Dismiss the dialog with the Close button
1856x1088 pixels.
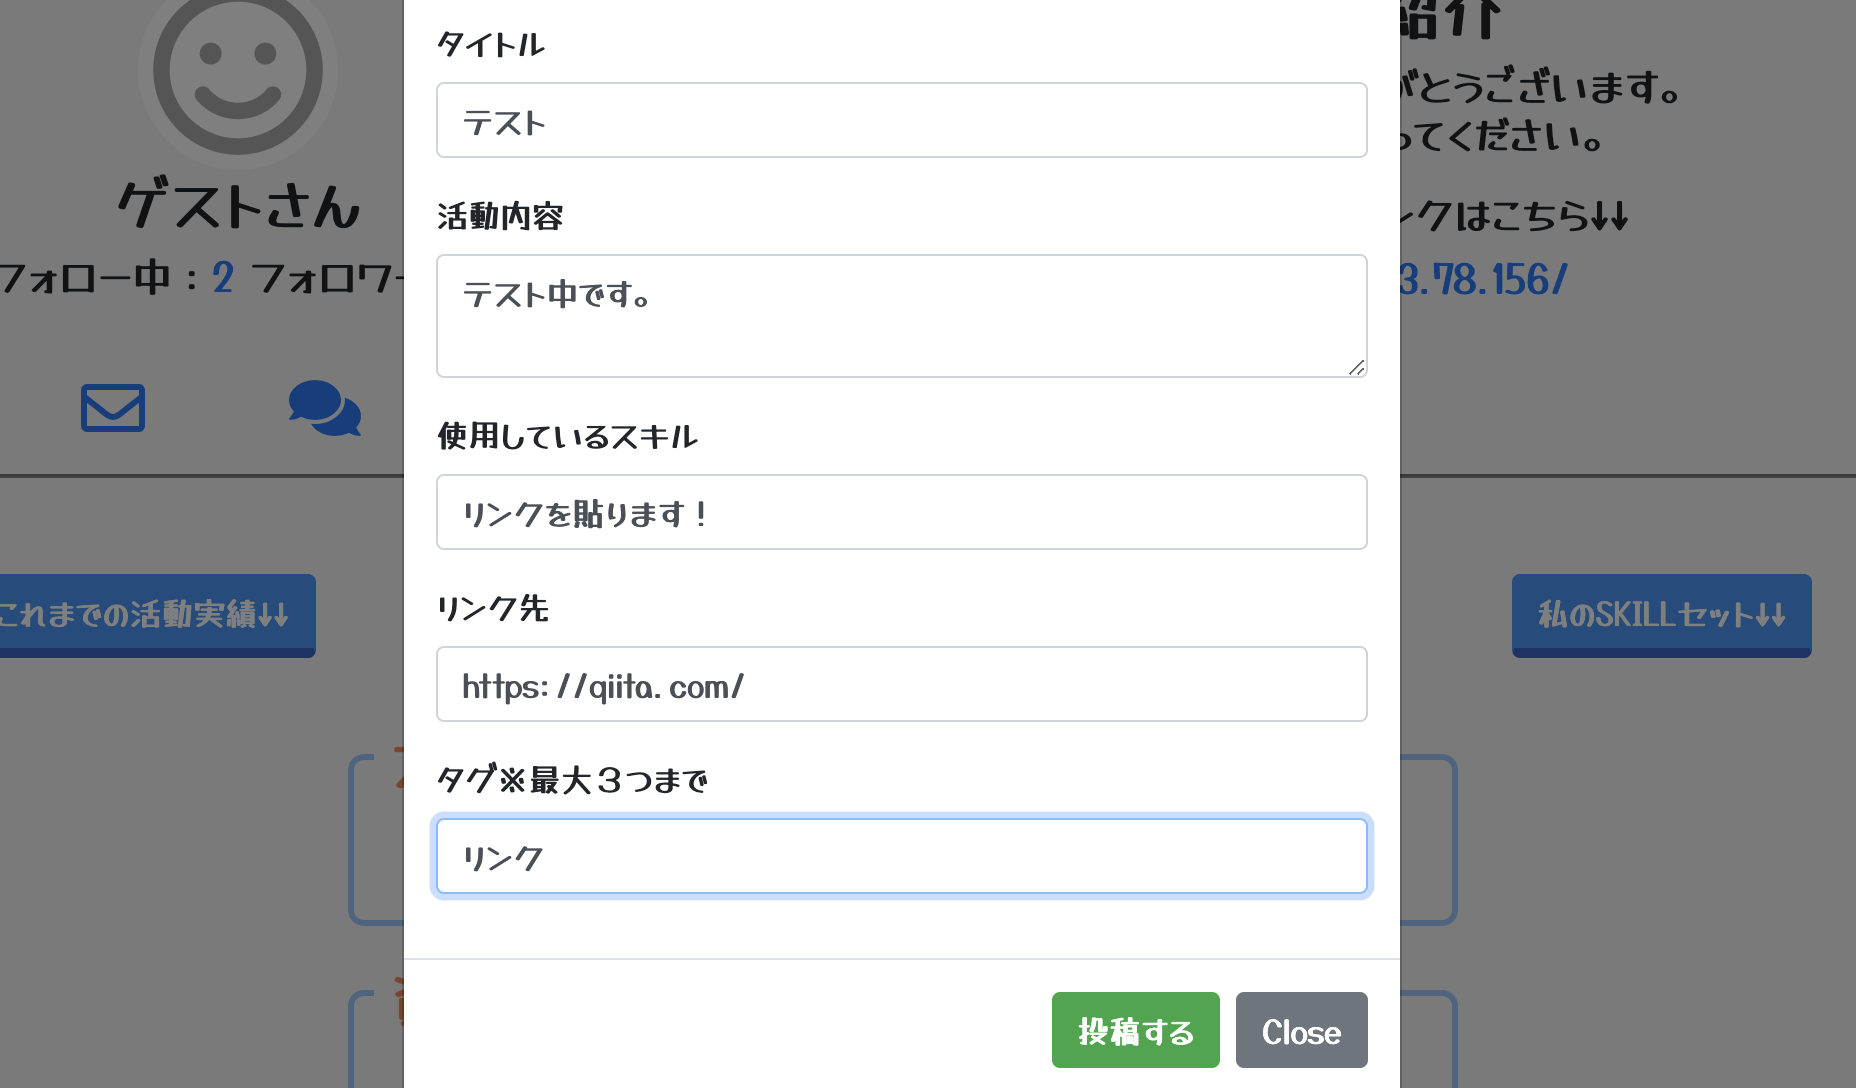click(x=1301, y=1030)
